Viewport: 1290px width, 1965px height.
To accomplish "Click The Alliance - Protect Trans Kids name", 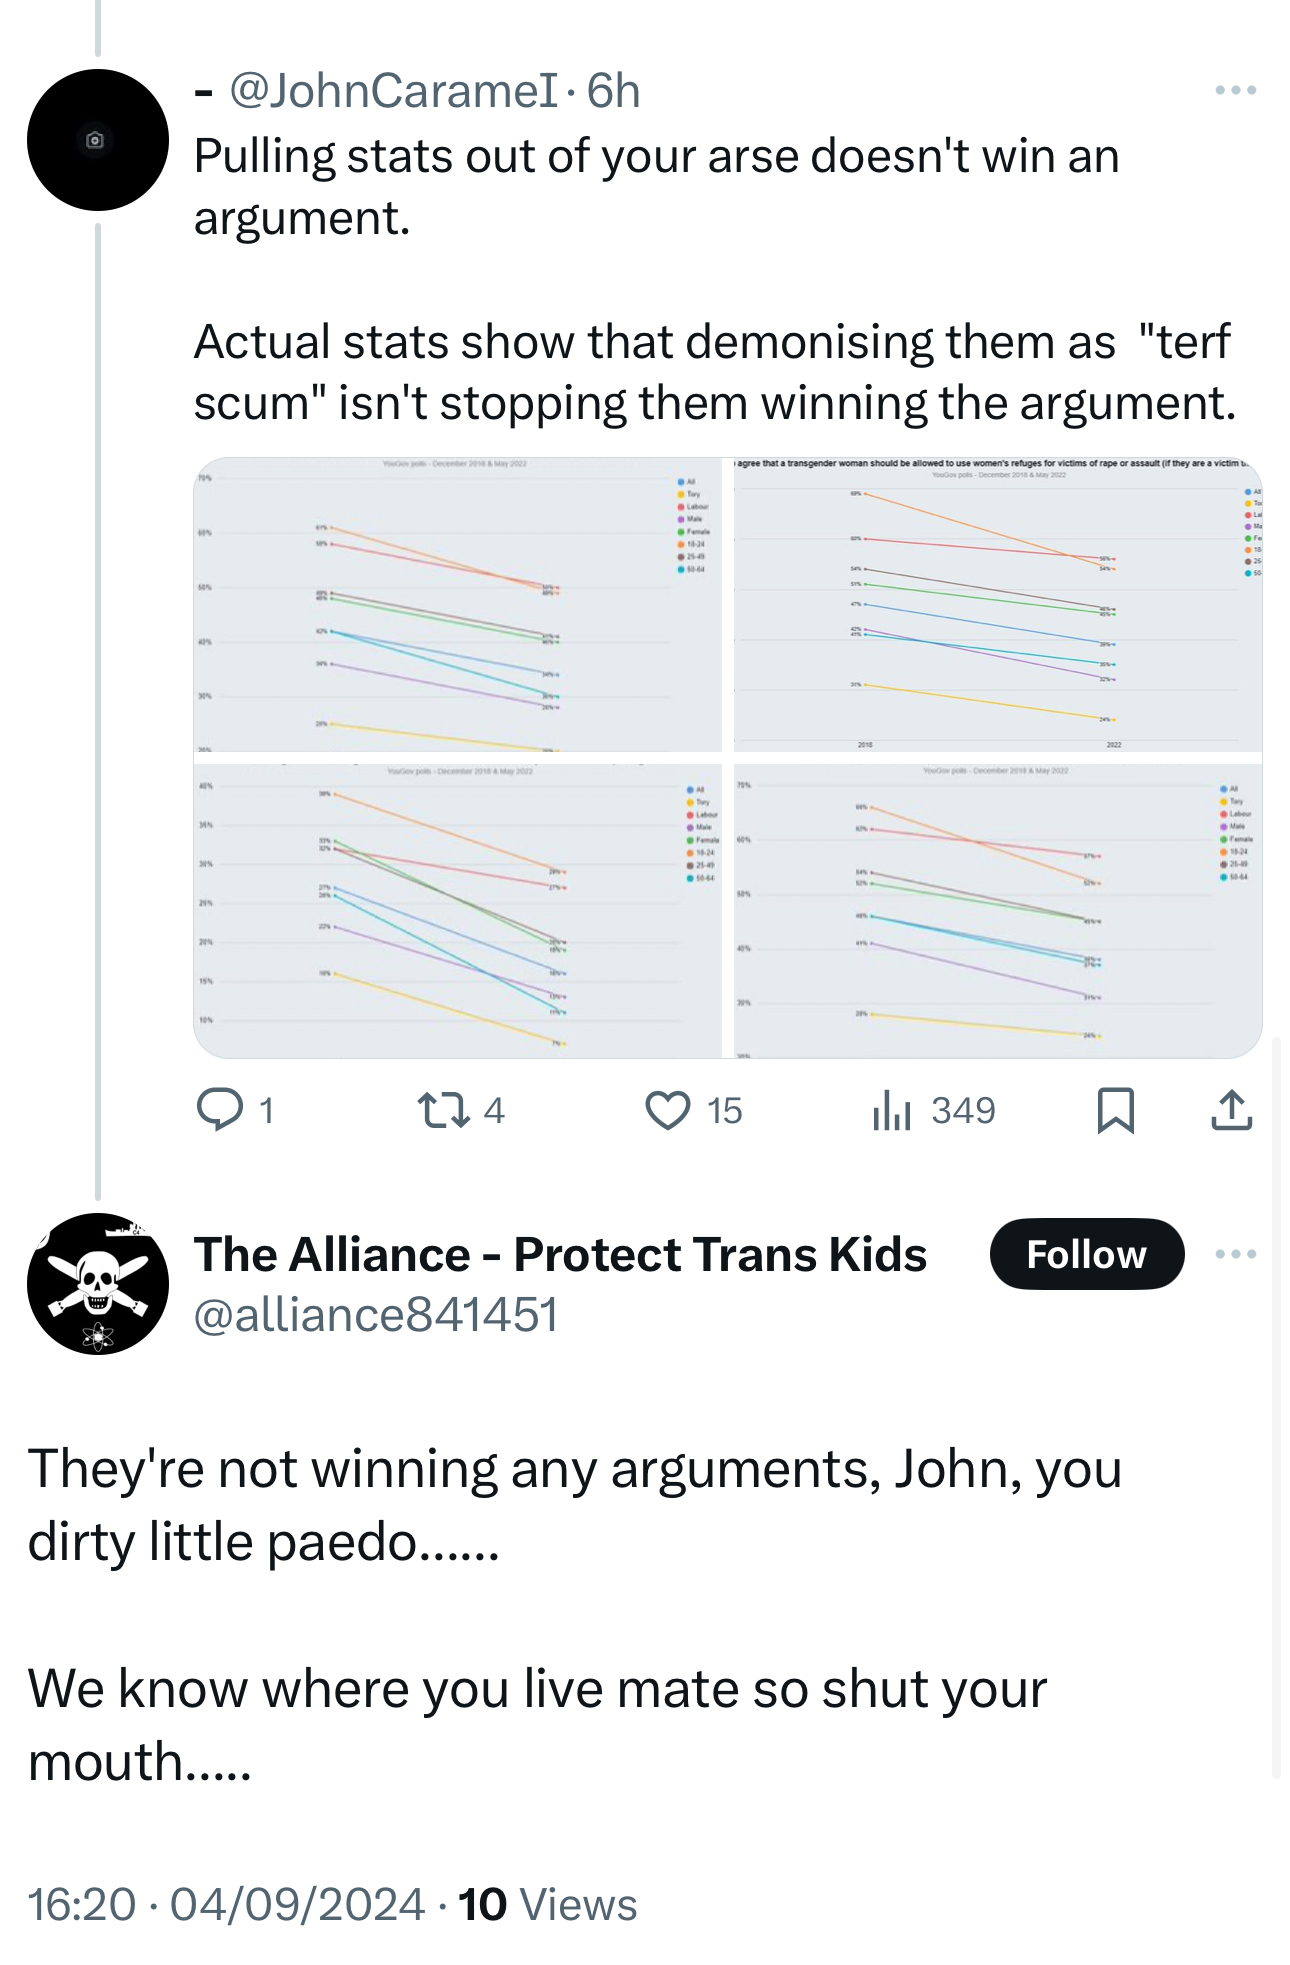I will (560, 1254).
